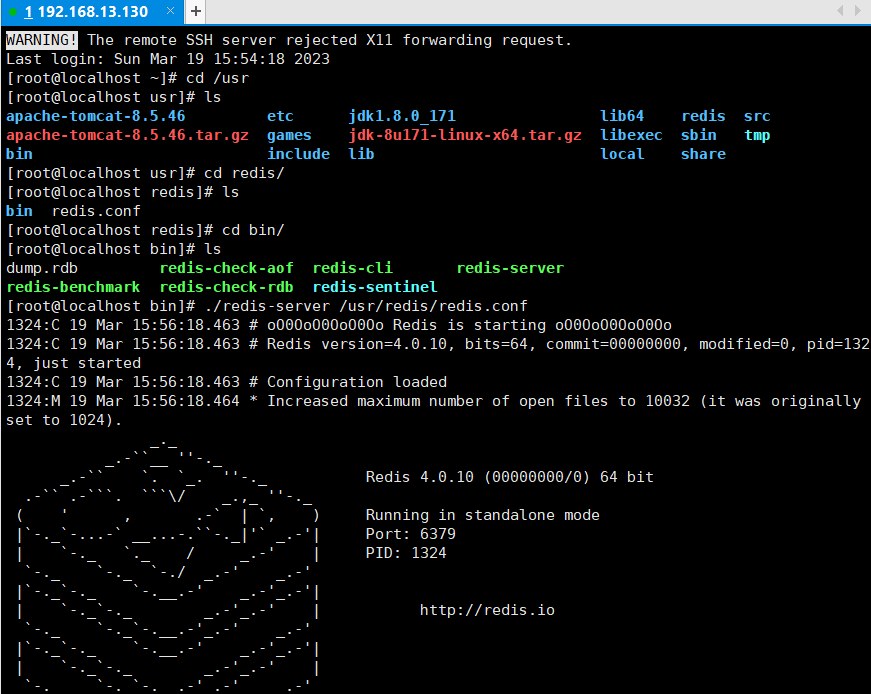Click the tab scroll right arrow
Screen dimensions: 871x694
point(858,11)
